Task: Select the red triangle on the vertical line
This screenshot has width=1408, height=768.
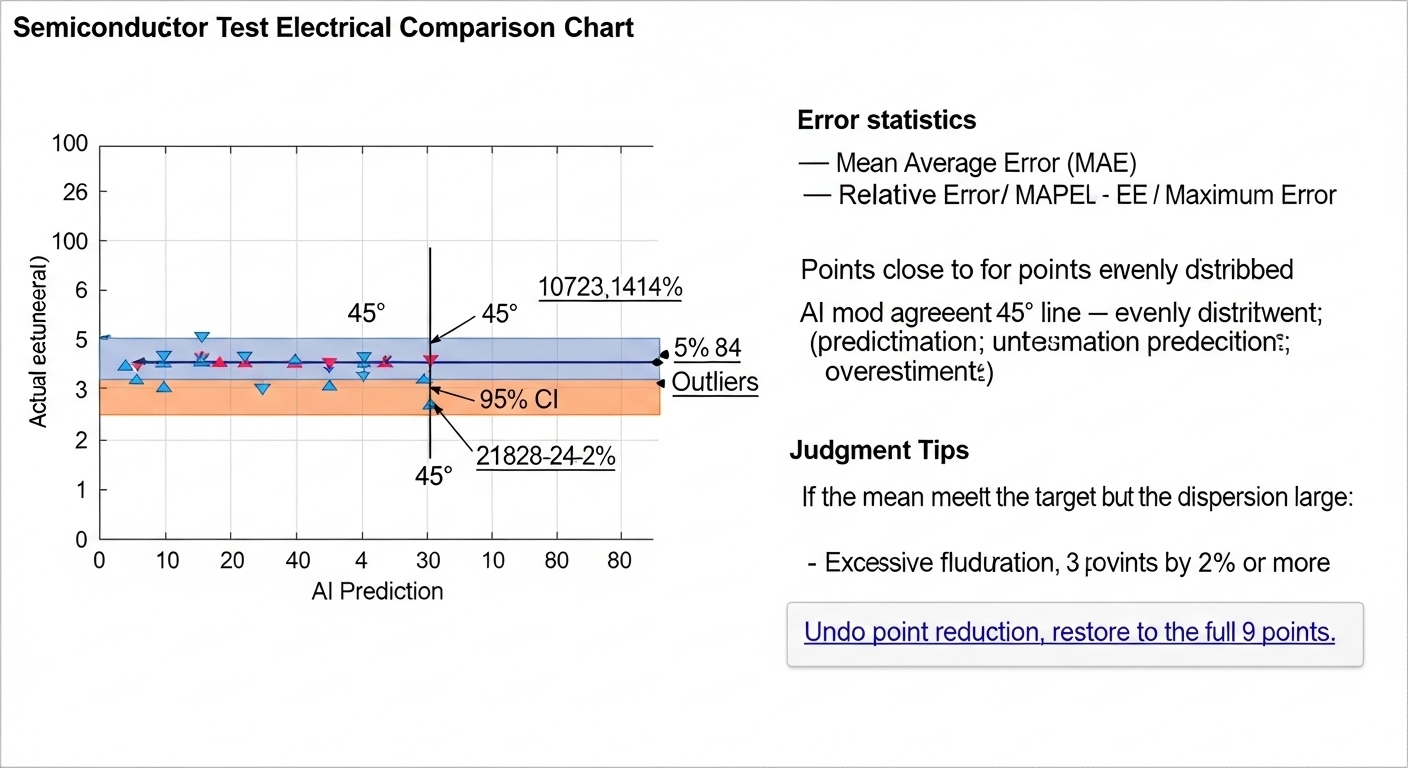Action: (x=430, y=359)
